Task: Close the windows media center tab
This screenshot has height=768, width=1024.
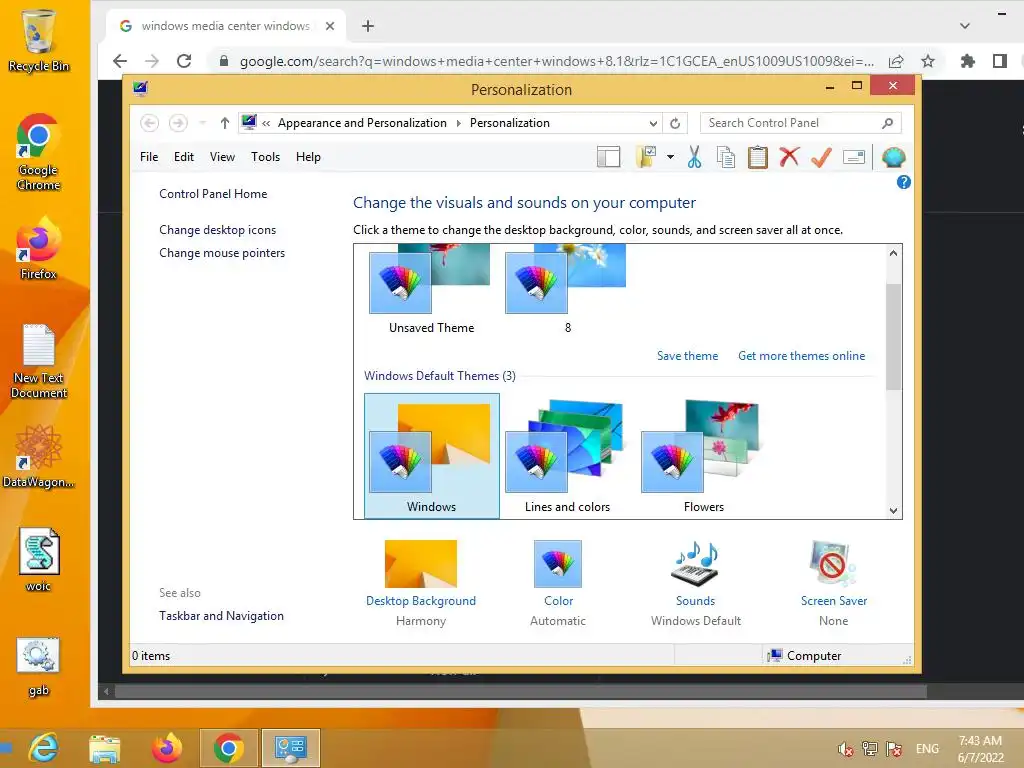Action: coord(330,25)
